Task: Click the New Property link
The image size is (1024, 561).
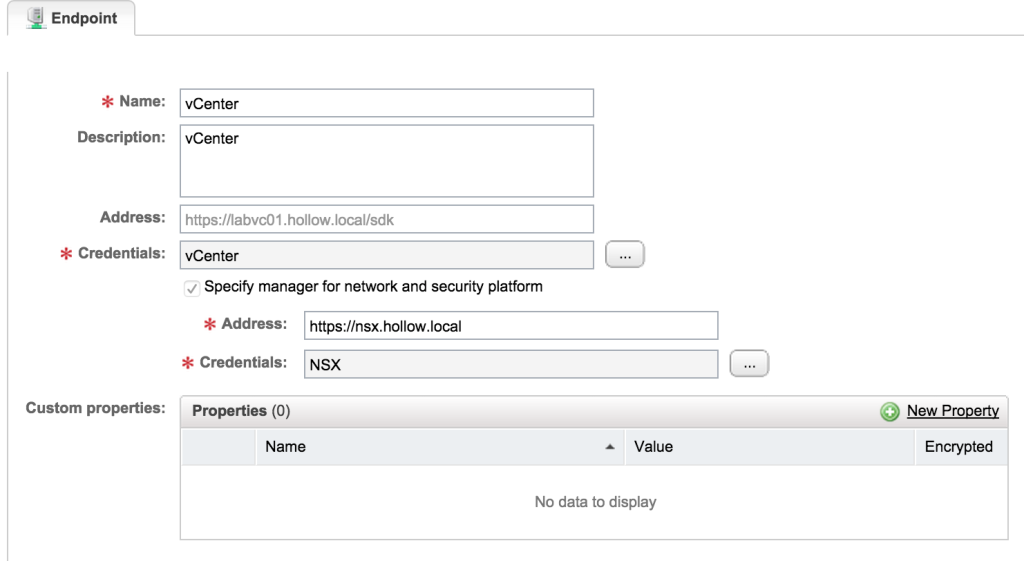Action: point(952,411)
